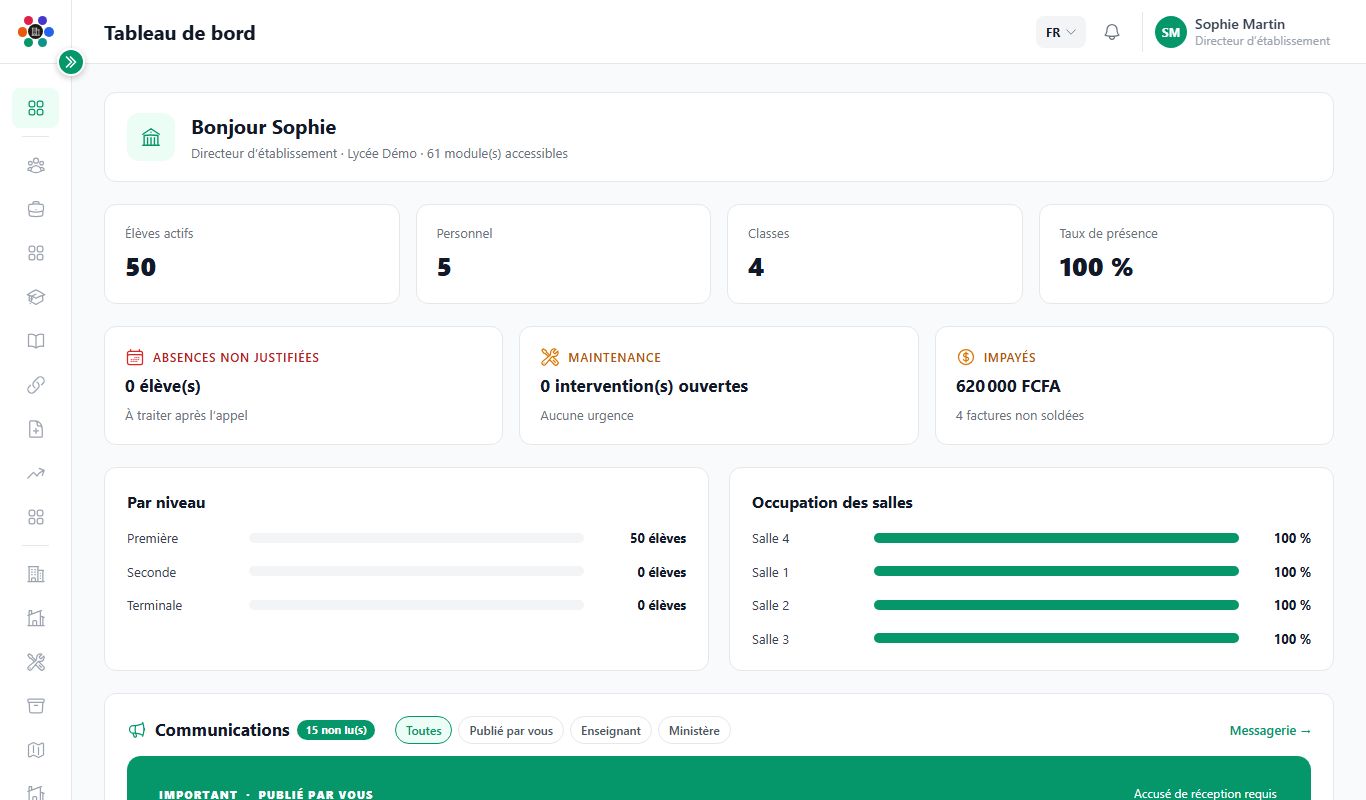The width and height of the screenshot is (1366, 800).
Task: Click the colorful app logo
Action: pyautogui.click(x=36, y=32)
